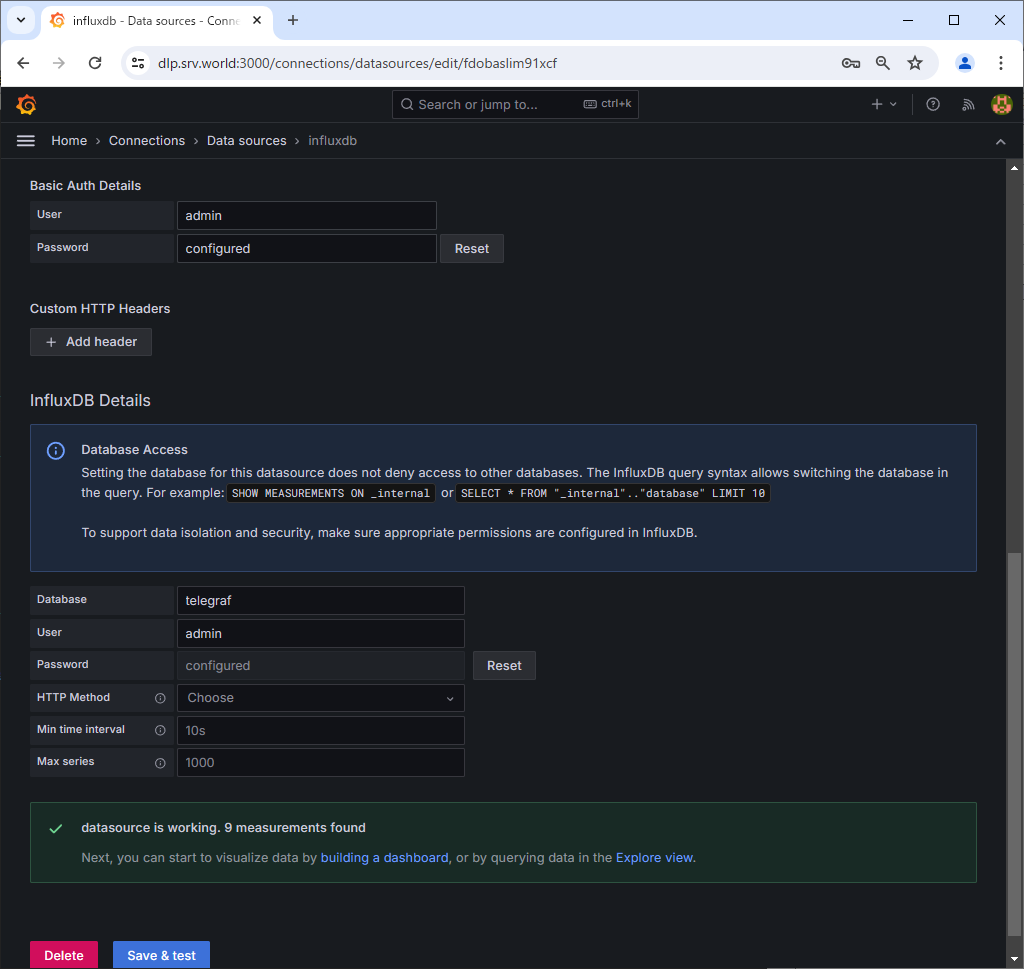Viewport: 1024px width, 969px height.
Task: Click the scrollbar up arrow
Action: click(x=1014, y=168)
